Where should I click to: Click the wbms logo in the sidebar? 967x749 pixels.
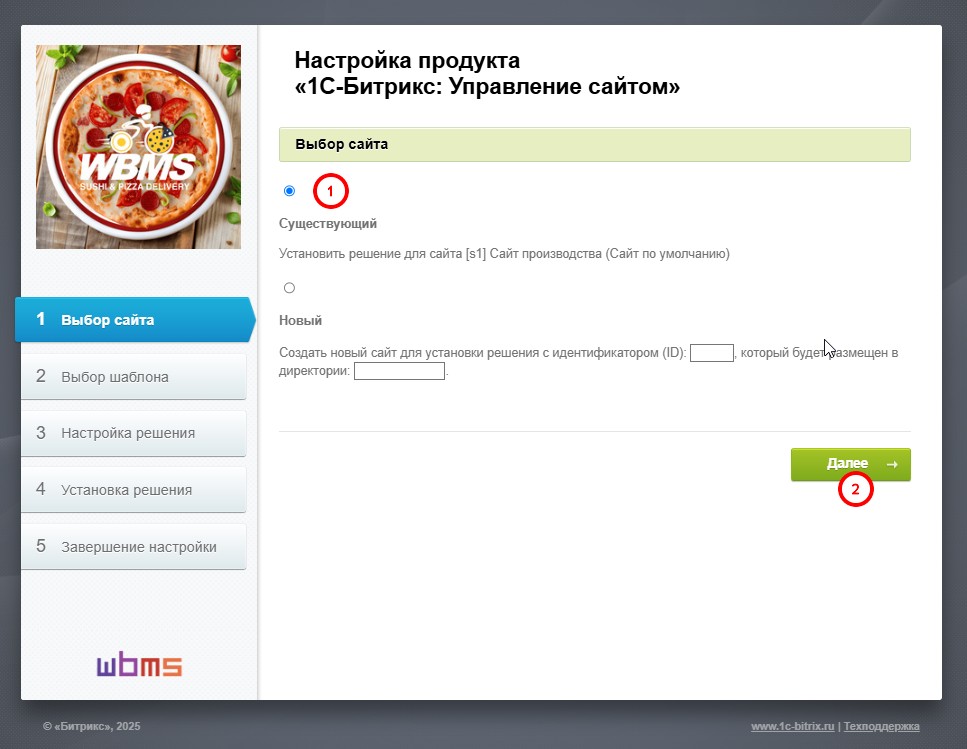tap(139, 664)
